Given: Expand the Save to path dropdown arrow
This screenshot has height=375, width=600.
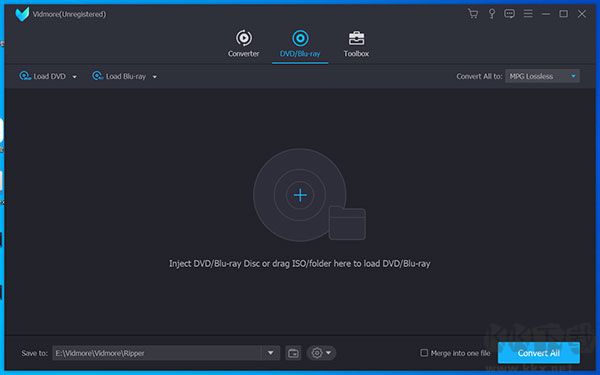Looking at the screenshot, I should point(271,353).
